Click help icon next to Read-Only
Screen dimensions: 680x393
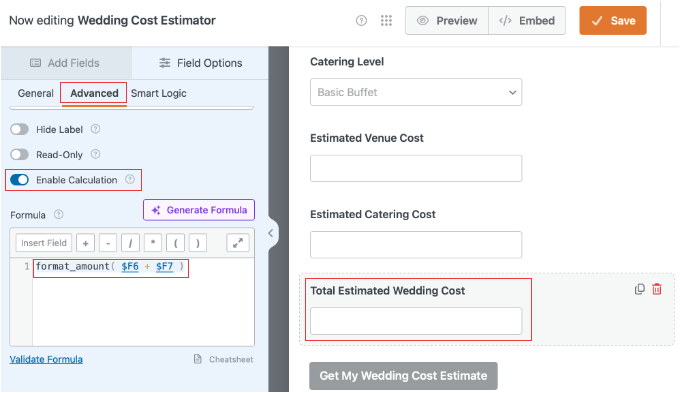coord(95,154)
